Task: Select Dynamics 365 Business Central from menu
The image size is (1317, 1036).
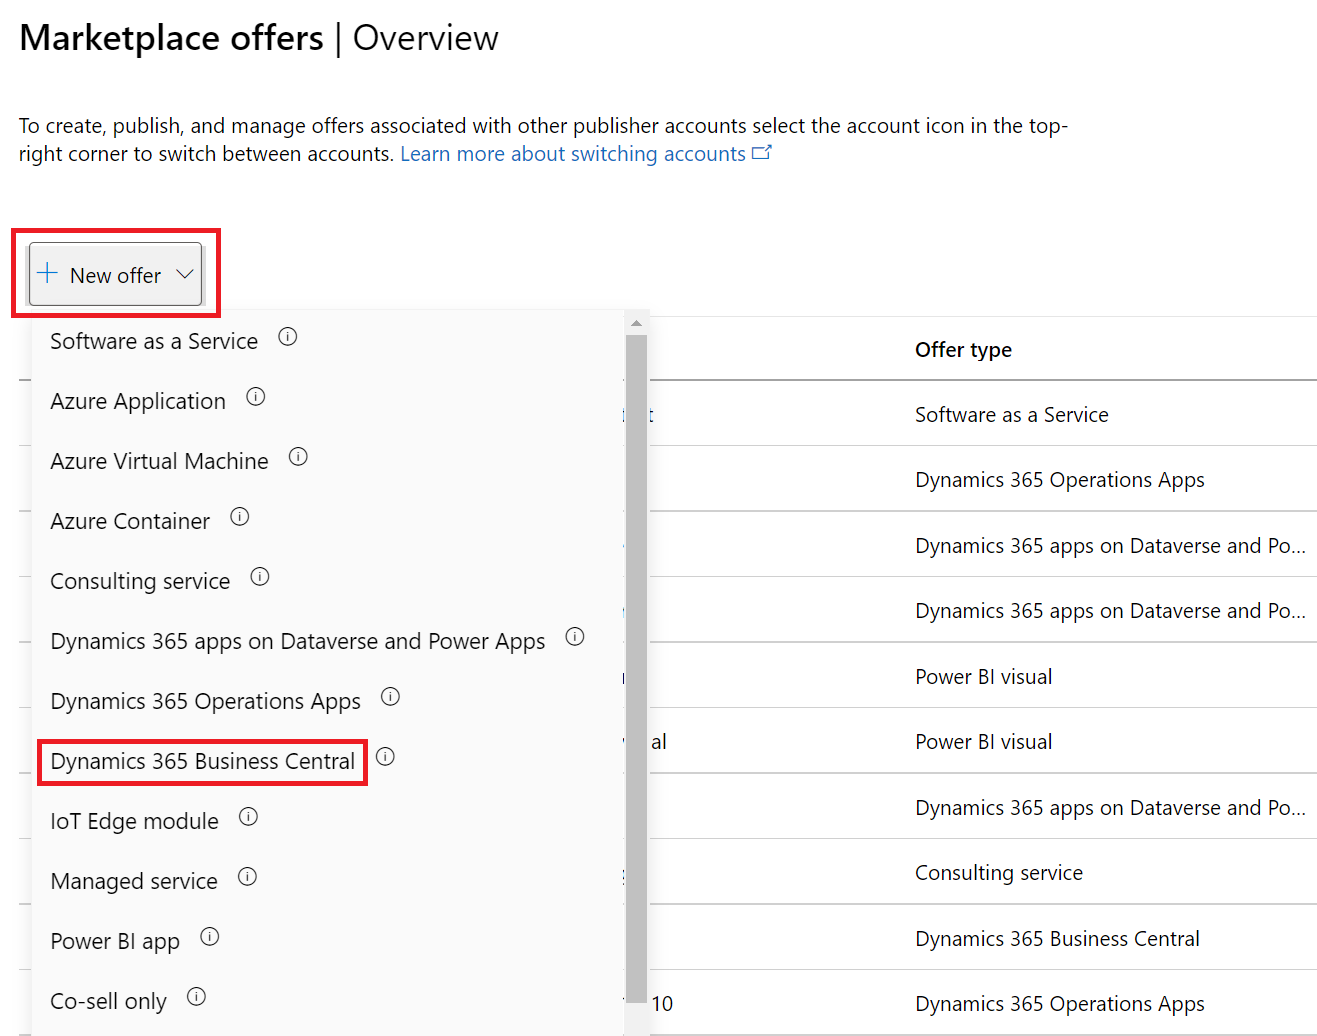Action: click(202, 762)
